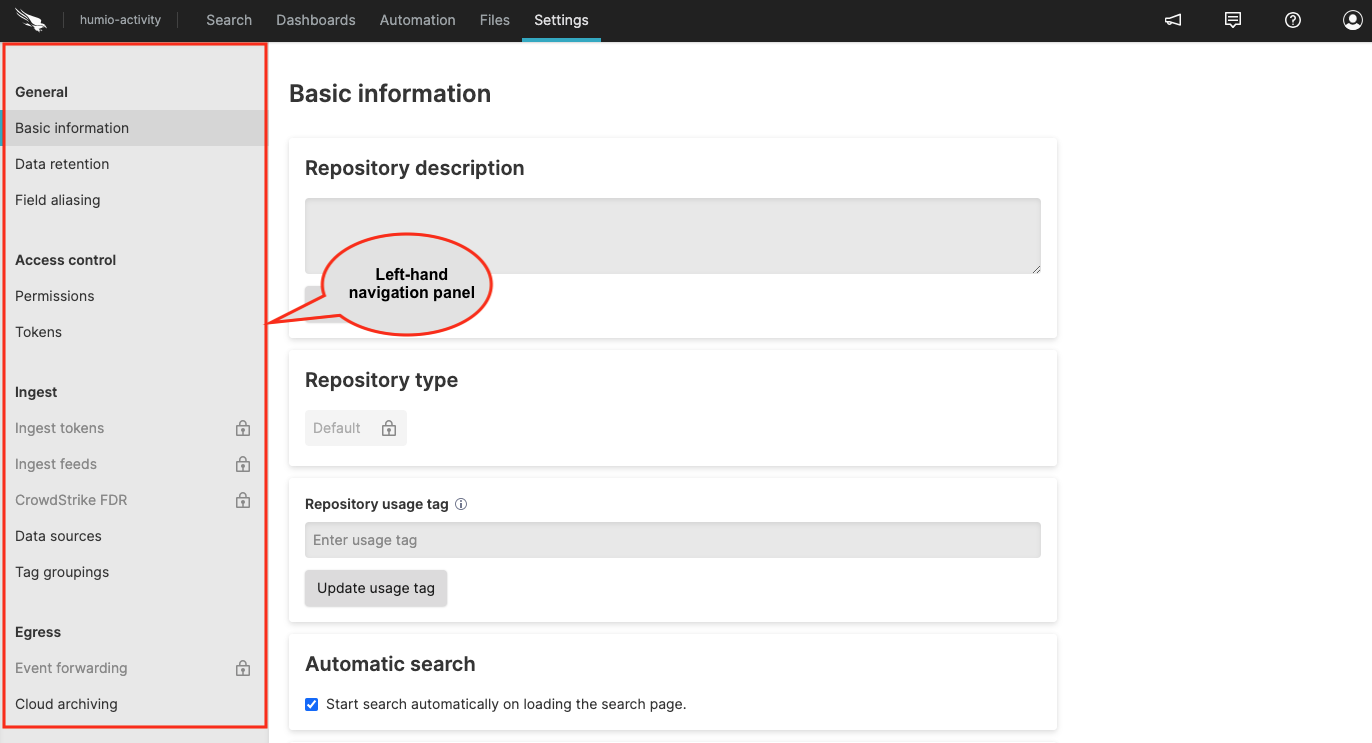Click the Enter usage tag field

[672, 539]
